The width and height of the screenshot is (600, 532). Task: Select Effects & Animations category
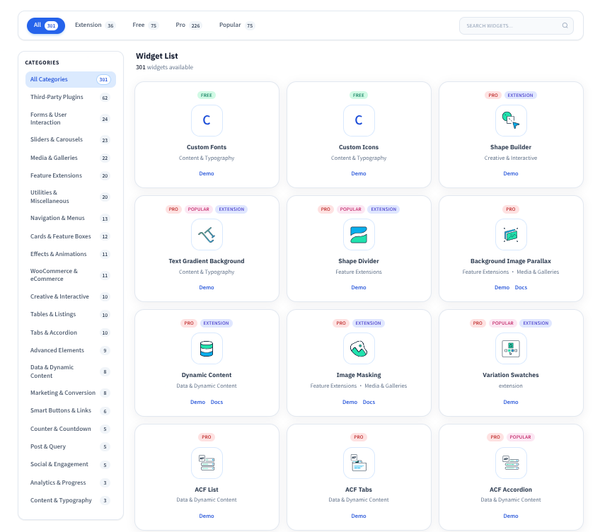[70, 254]
